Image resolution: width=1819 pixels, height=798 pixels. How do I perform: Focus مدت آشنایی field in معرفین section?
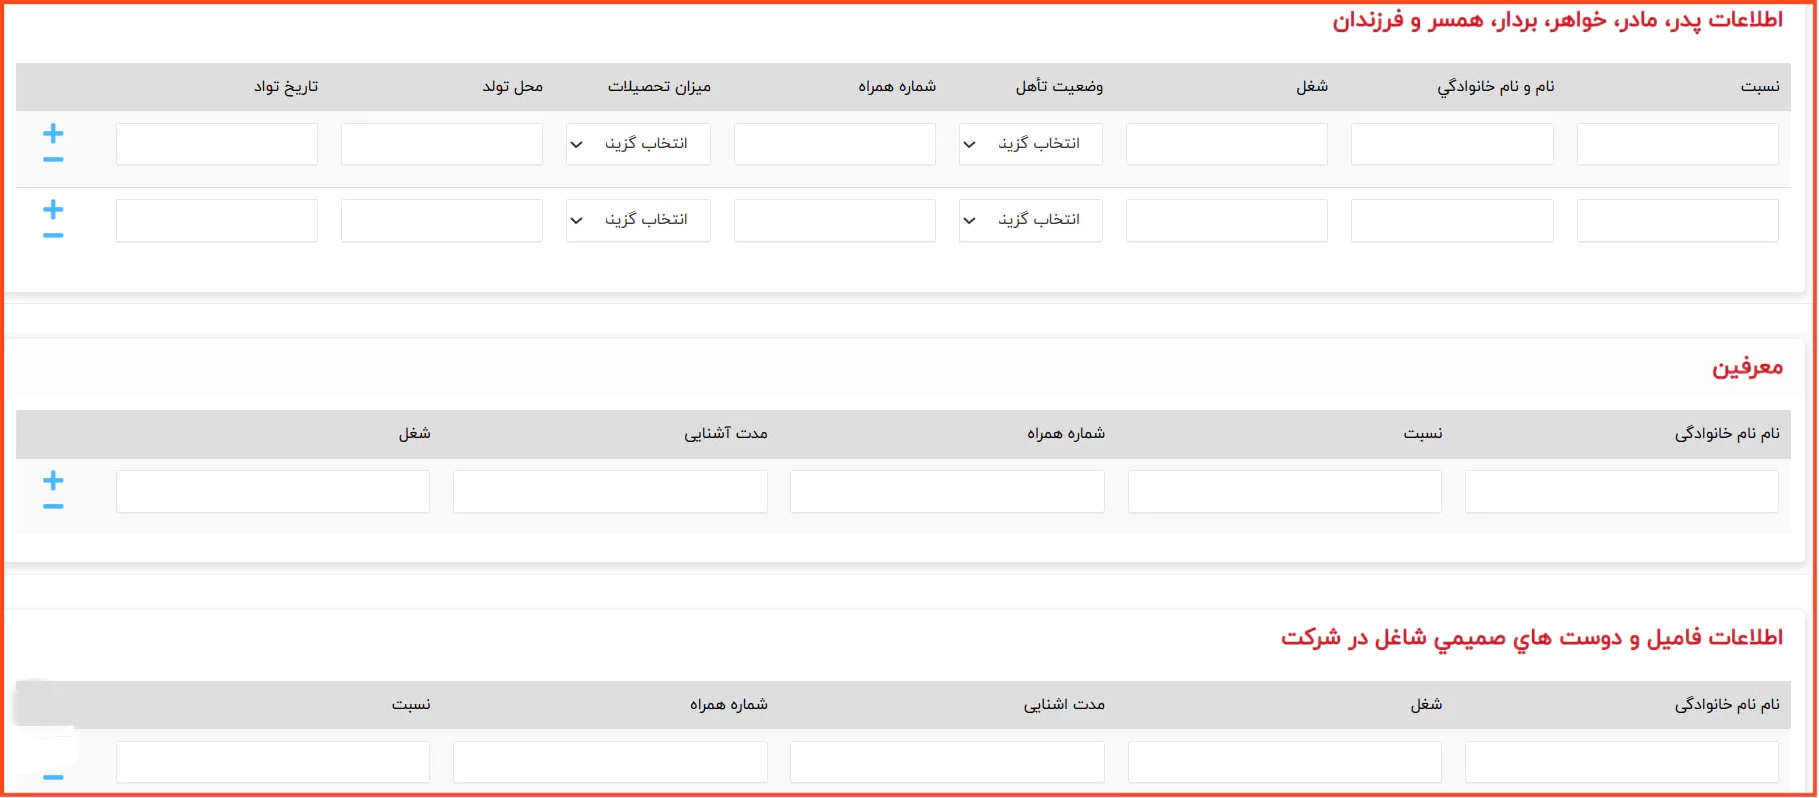tap(610, 492)
